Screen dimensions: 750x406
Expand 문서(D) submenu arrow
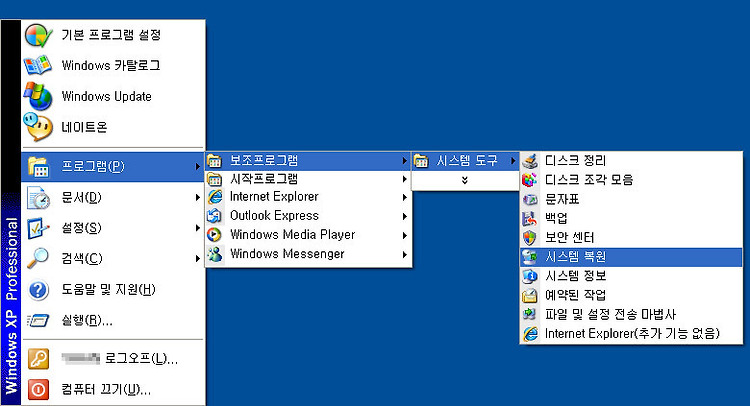coord(197,198)
